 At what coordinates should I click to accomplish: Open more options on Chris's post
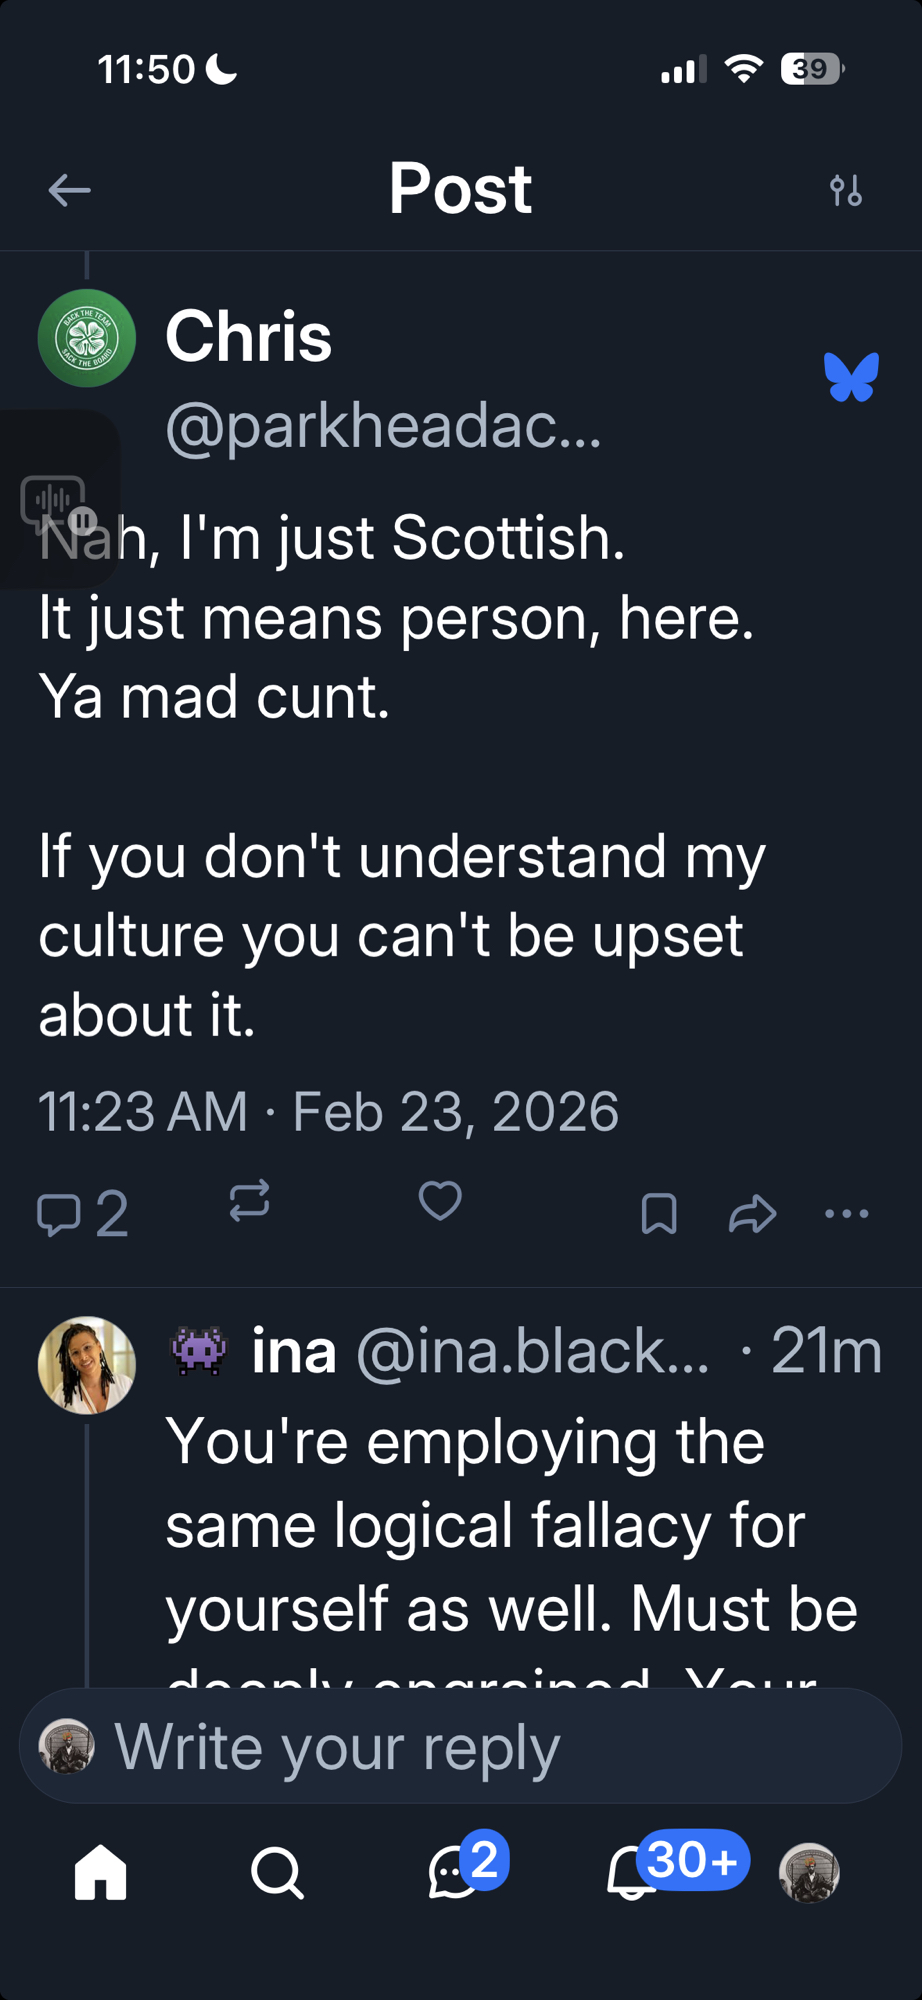click(x=847, y=1214)
